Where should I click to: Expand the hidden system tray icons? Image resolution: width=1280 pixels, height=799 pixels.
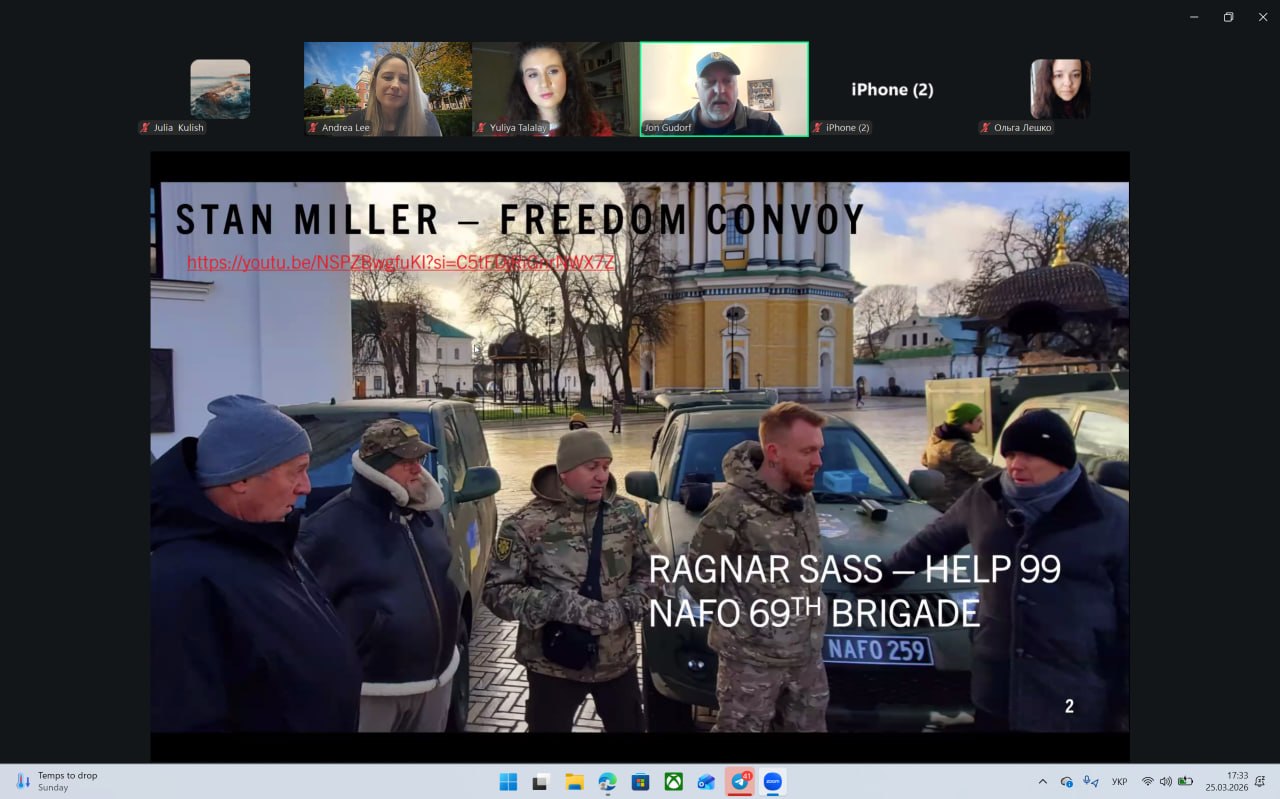point(1043,781)
